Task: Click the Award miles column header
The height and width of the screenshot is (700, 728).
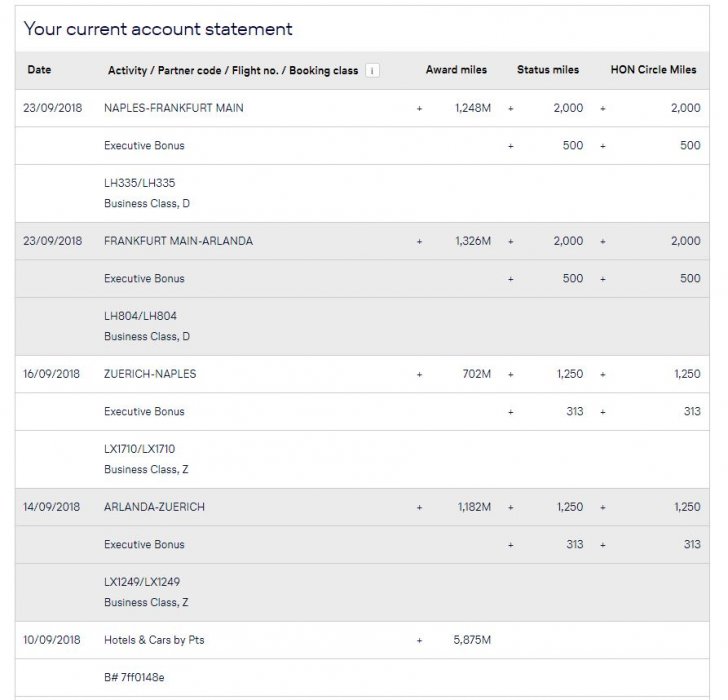Action: (x=456, y=71)
